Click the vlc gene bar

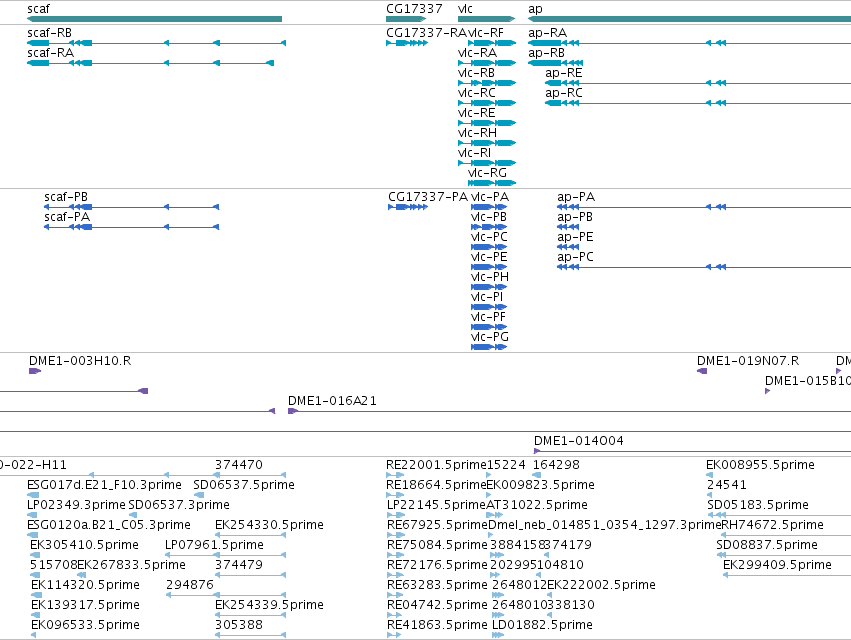[x=486, y=19]
